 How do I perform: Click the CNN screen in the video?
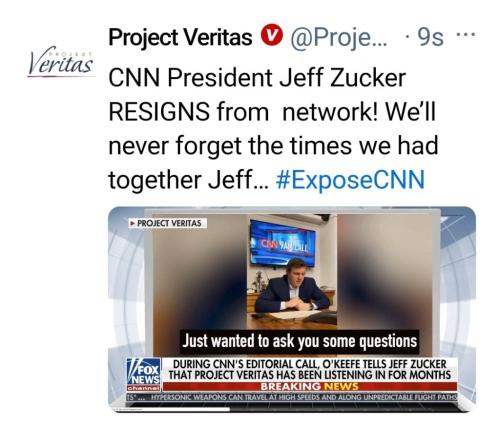click(x=283, y=243)
